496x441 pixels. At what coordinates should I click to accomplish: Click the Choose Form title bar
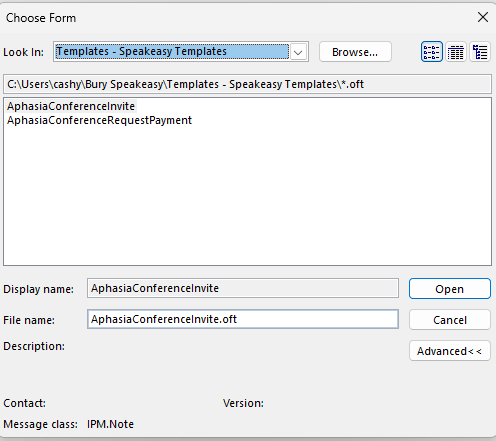(233, 17)
